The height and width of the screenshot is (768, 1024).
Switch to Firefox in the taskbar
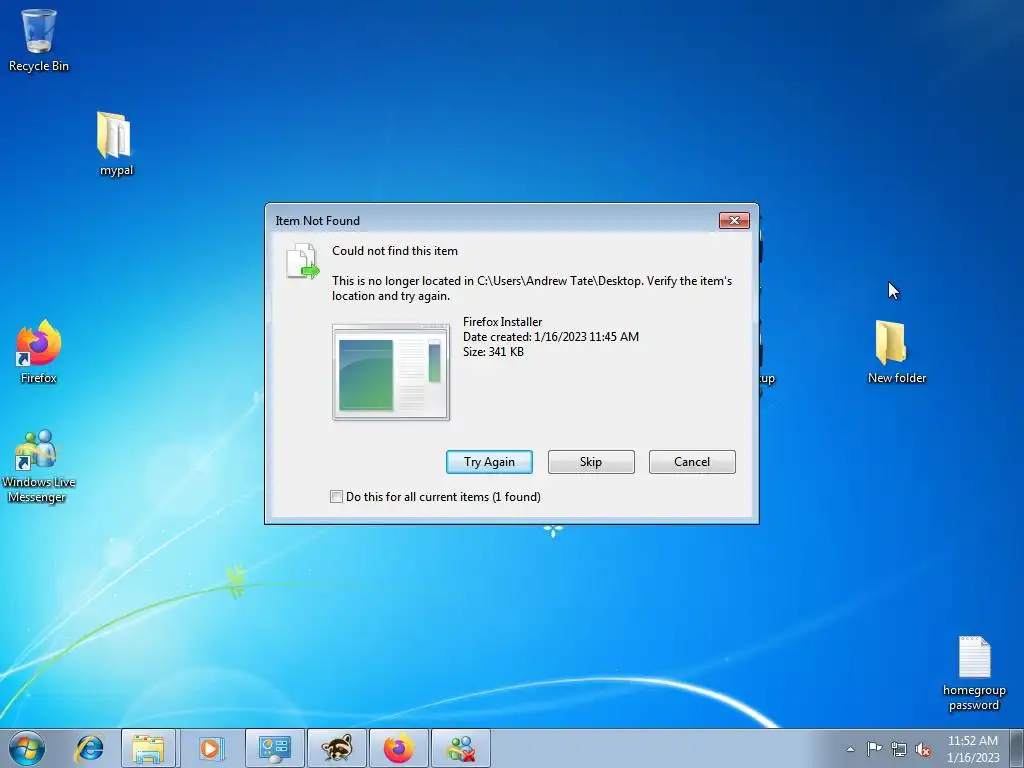[x=399, y=748]
